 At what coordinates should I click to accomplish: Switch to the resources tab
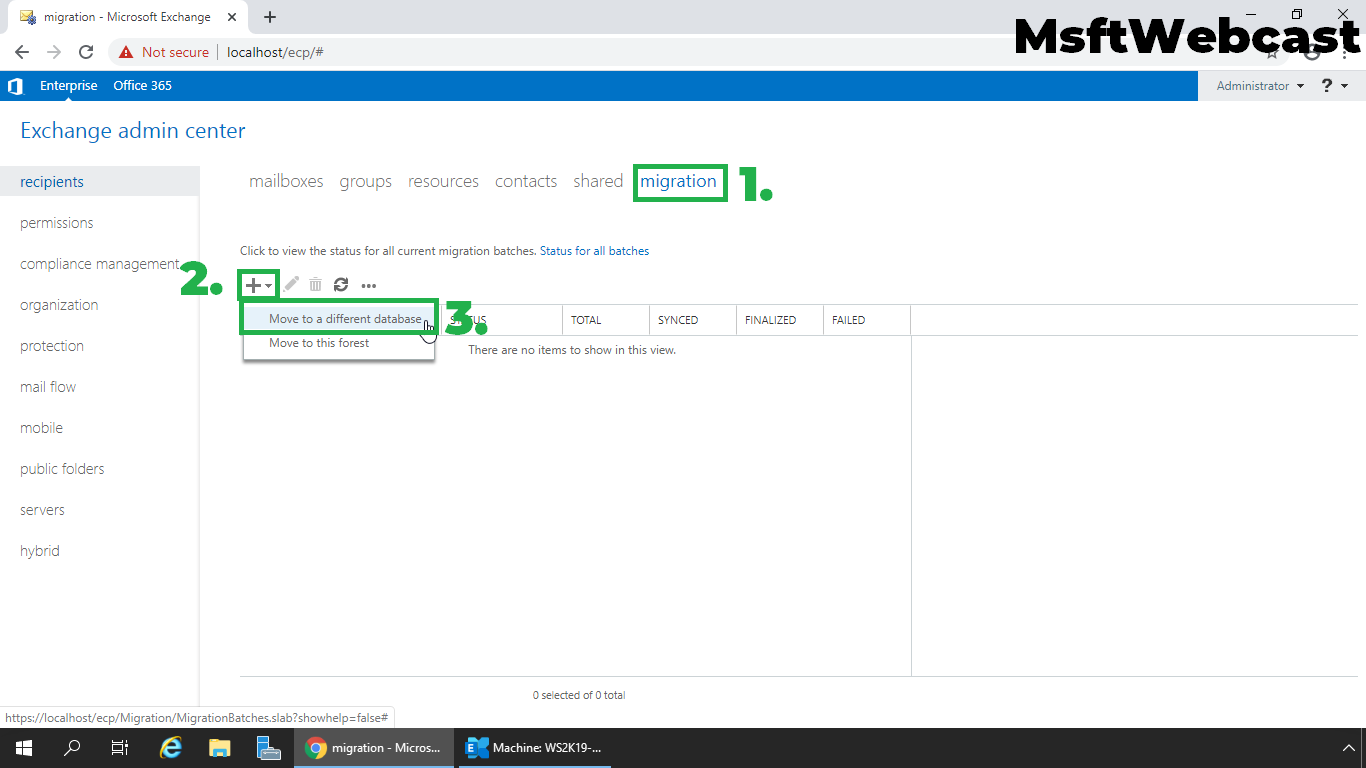443,181
